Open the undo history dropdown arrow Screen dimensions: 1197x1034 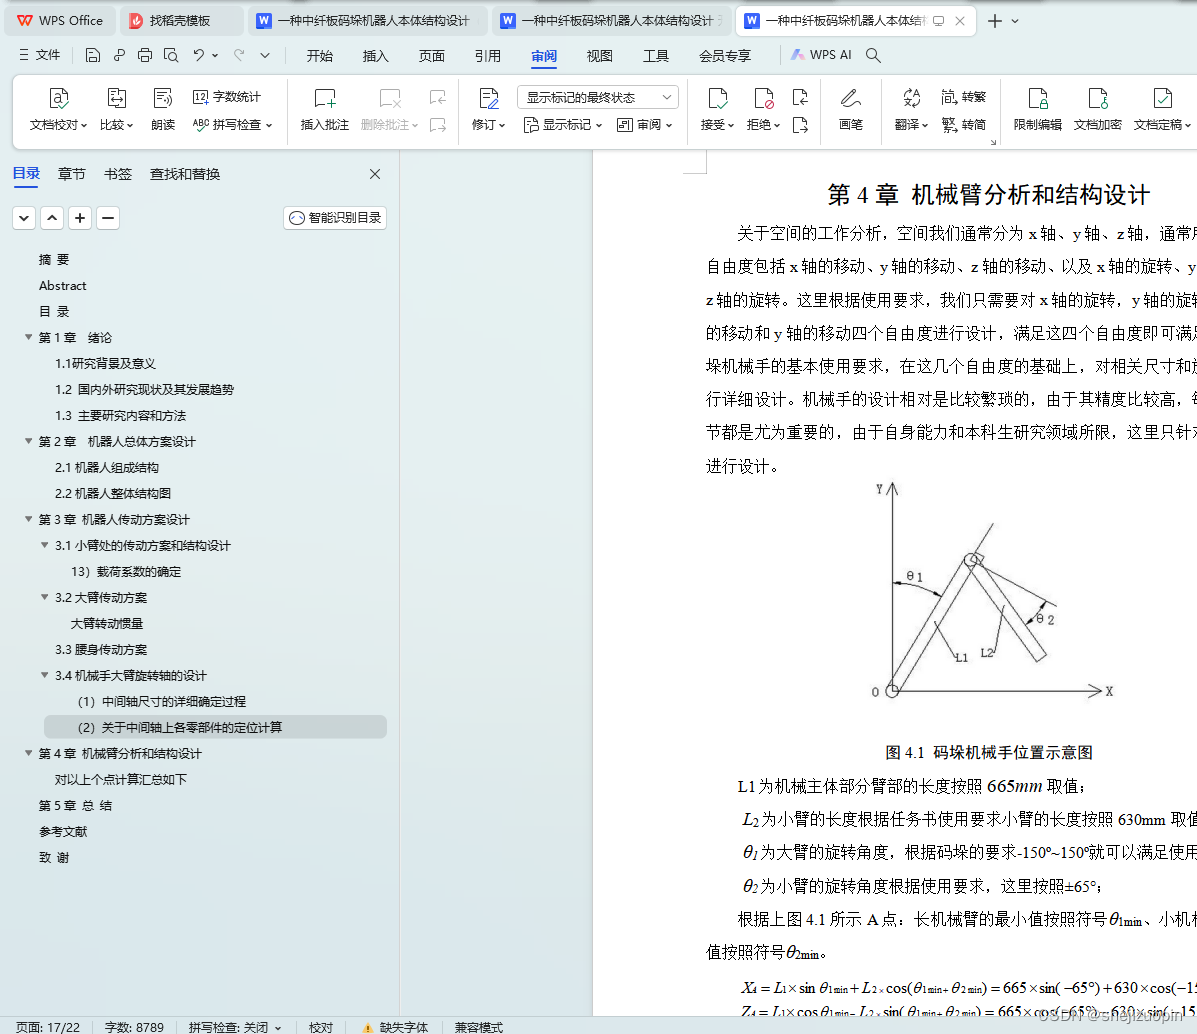point(215,55)
